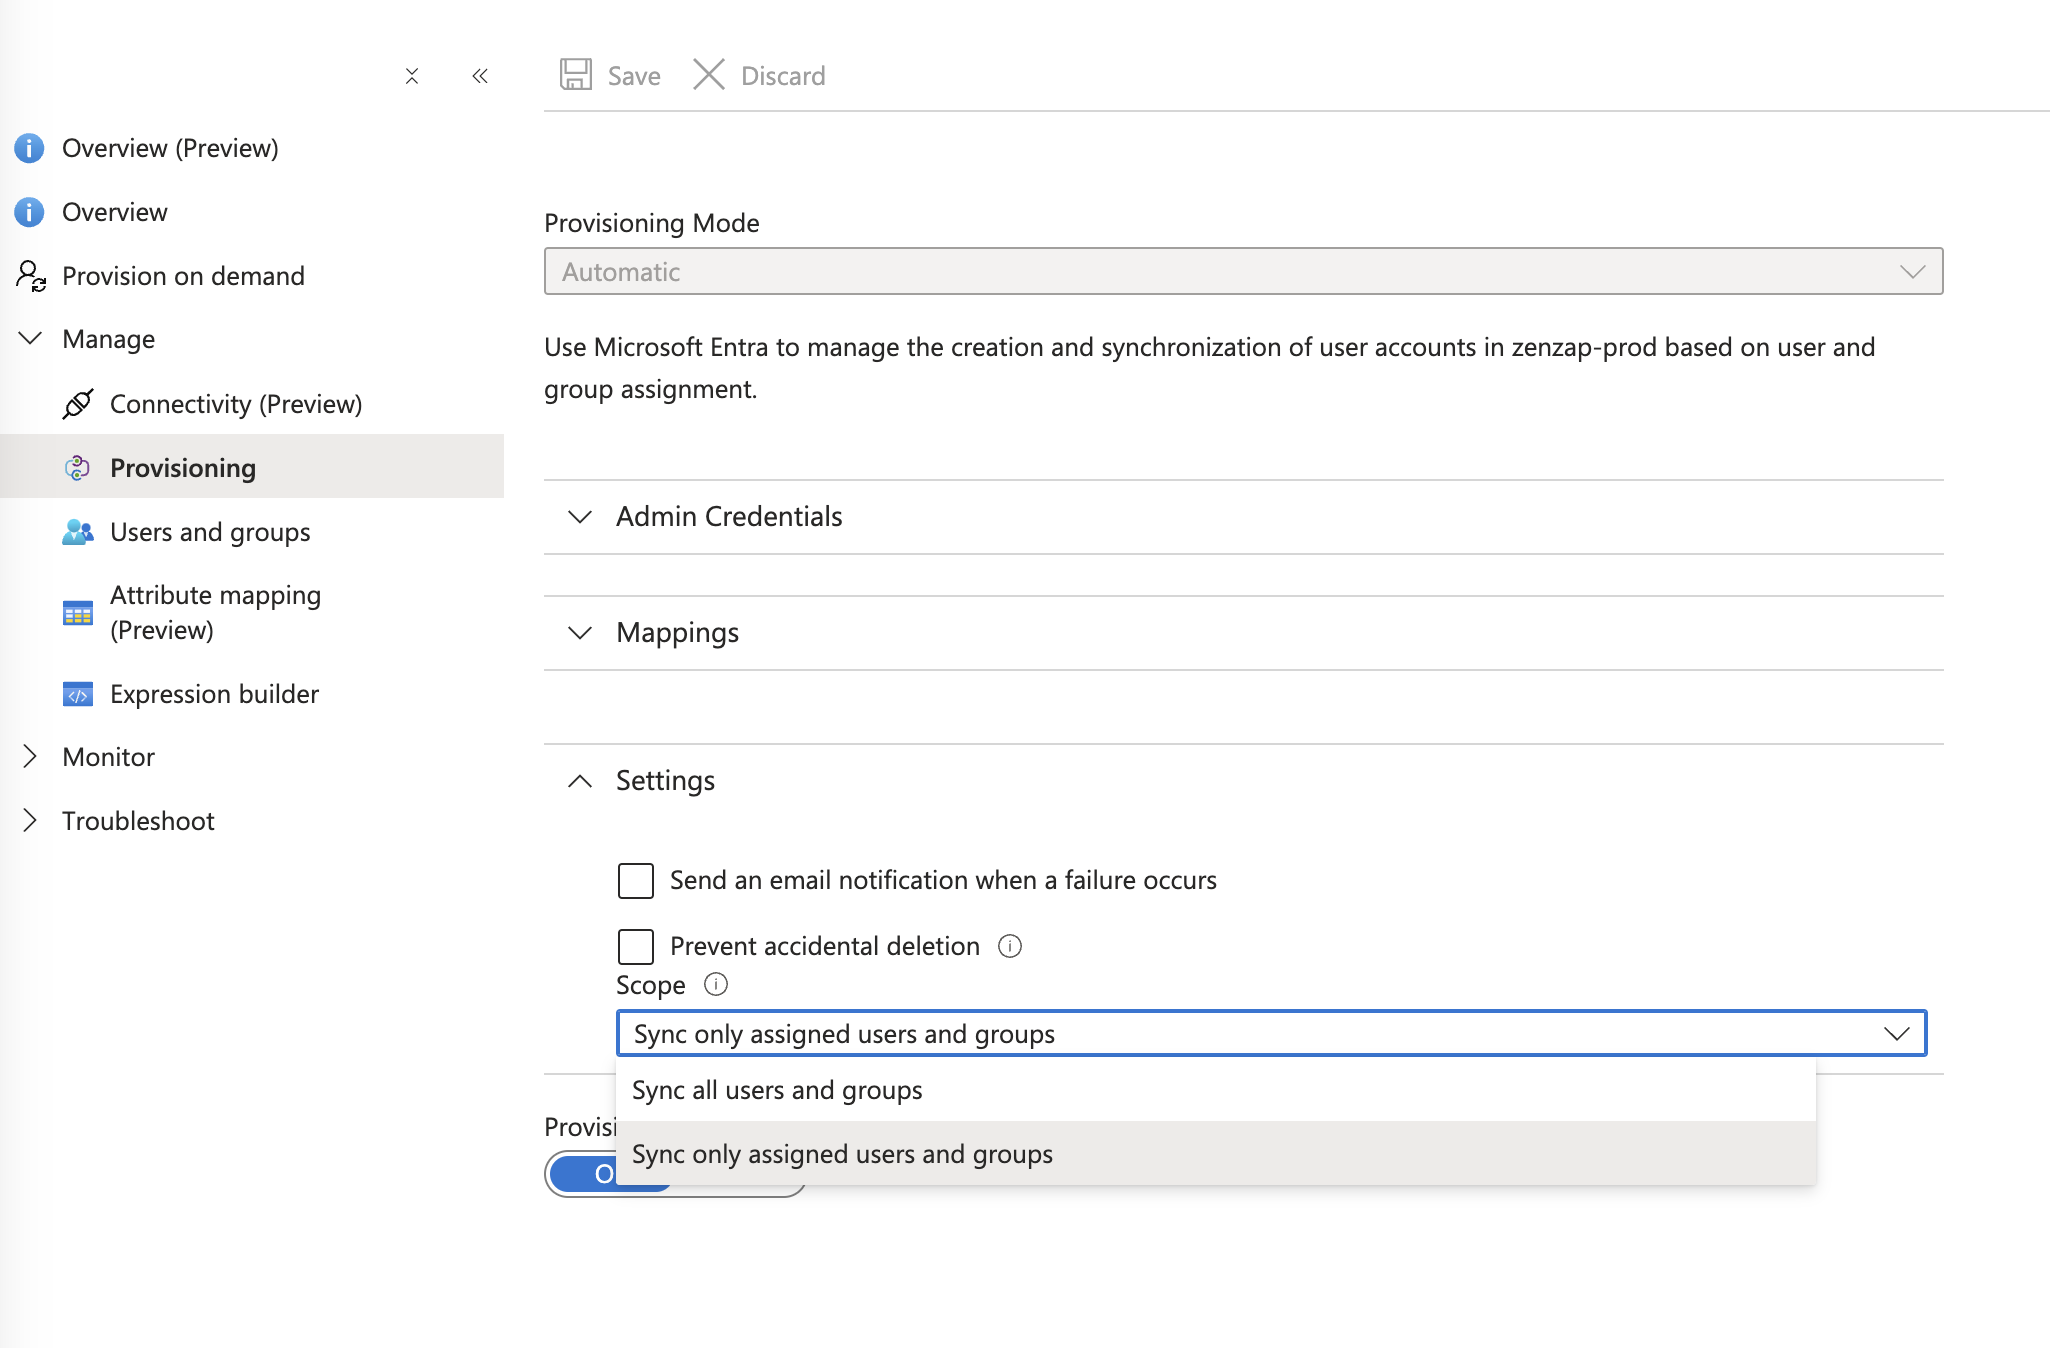Open Attribute mapping (Preview) page
2050x1348 pixels.
(x=215, y=612)
